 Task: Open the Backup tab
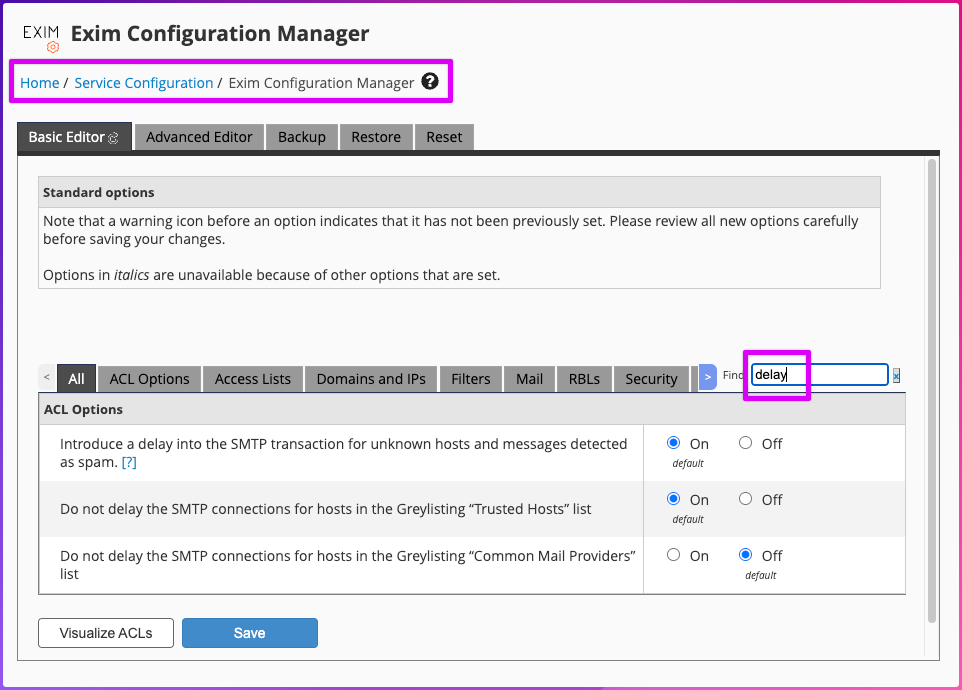tap(302, 137)
